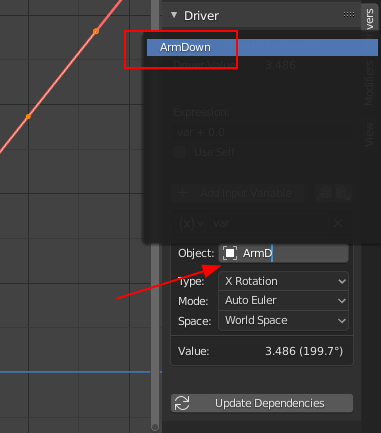The height and width of the screenshot is (433, 381).
Task: Click the Driver panel drag grip icon
Action: (x=349, y=14)
